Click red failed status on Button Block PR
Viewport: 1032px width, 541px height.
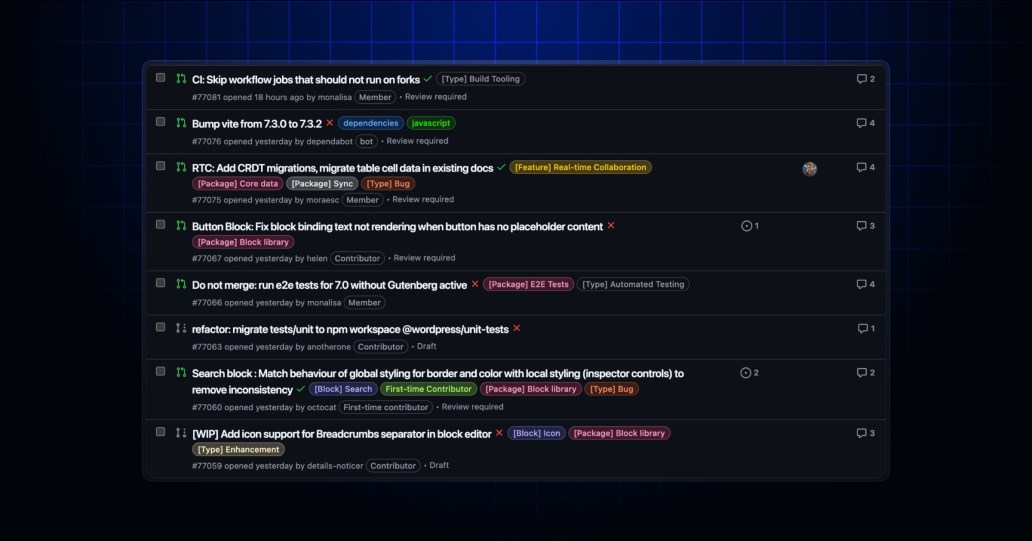(611, 226)
